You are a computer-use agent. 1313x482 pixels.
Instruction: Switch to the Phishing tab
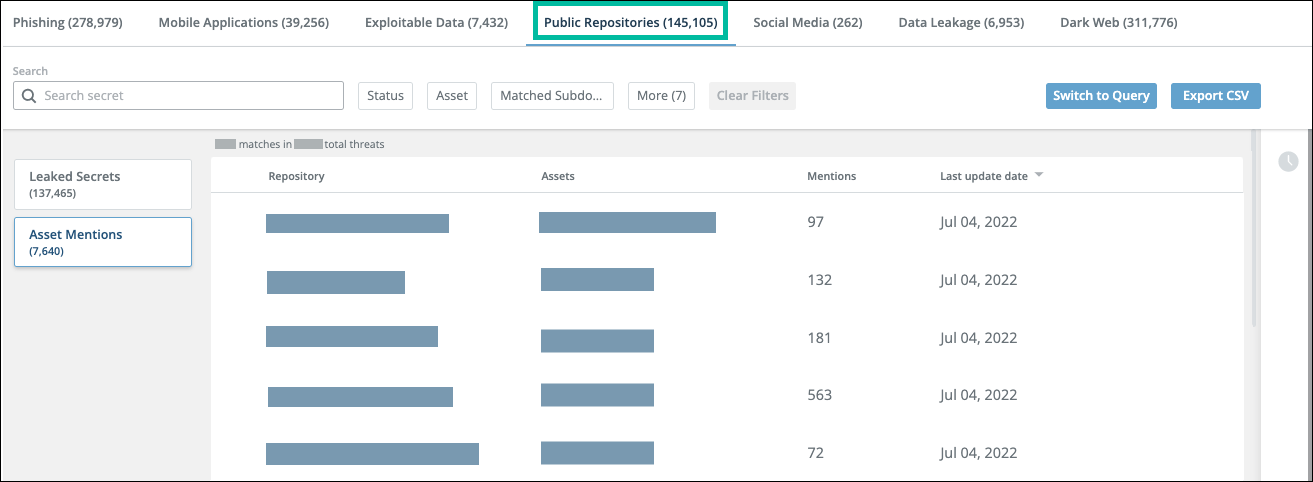pyautogui.click(x=68, y=22)
